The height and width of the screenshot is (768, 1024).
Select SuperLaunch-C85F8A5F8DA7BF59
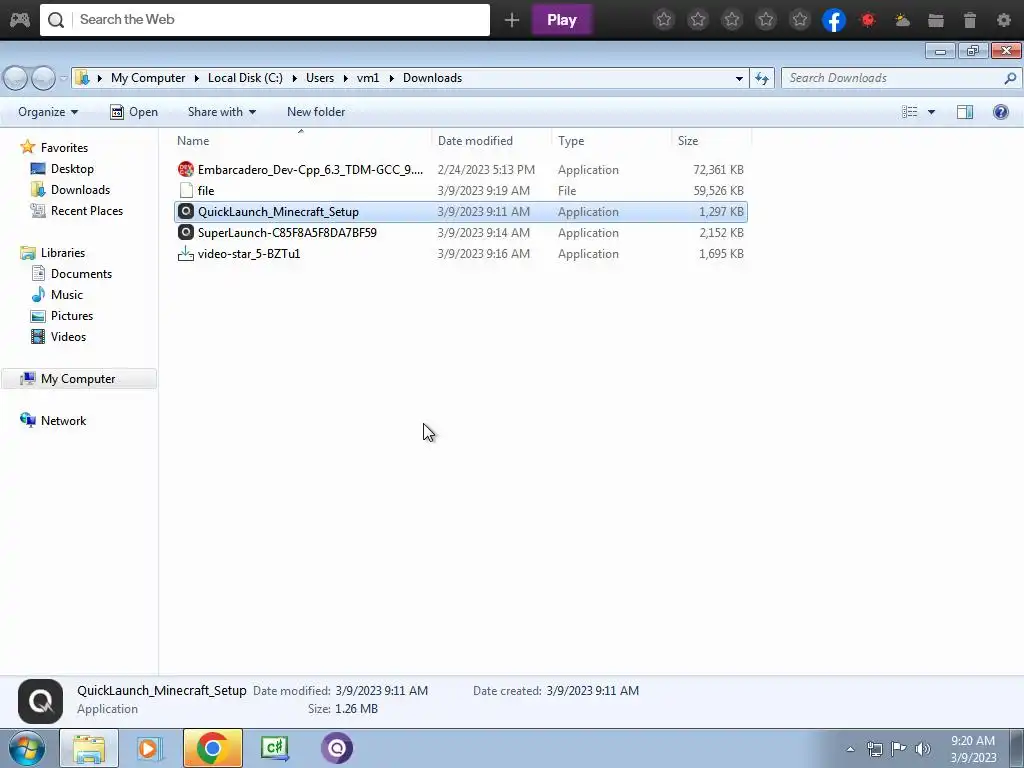(460, 232)
